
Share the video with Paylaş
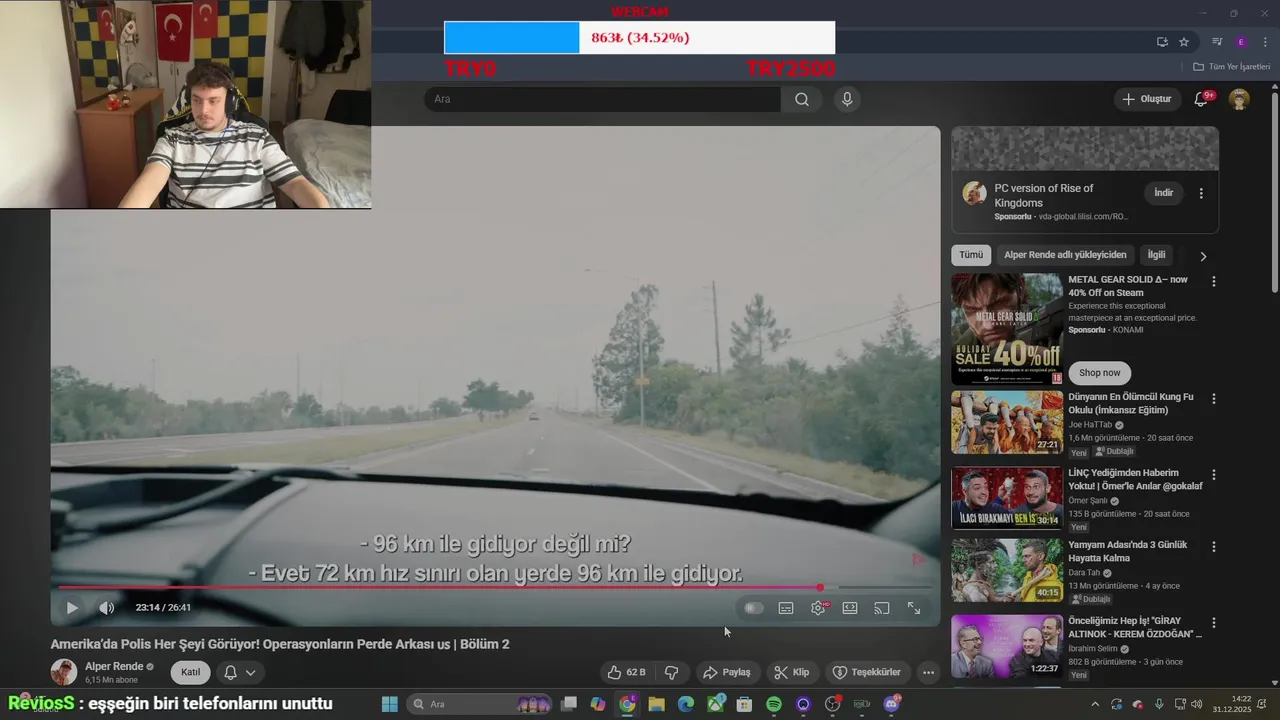pos(727,672)
